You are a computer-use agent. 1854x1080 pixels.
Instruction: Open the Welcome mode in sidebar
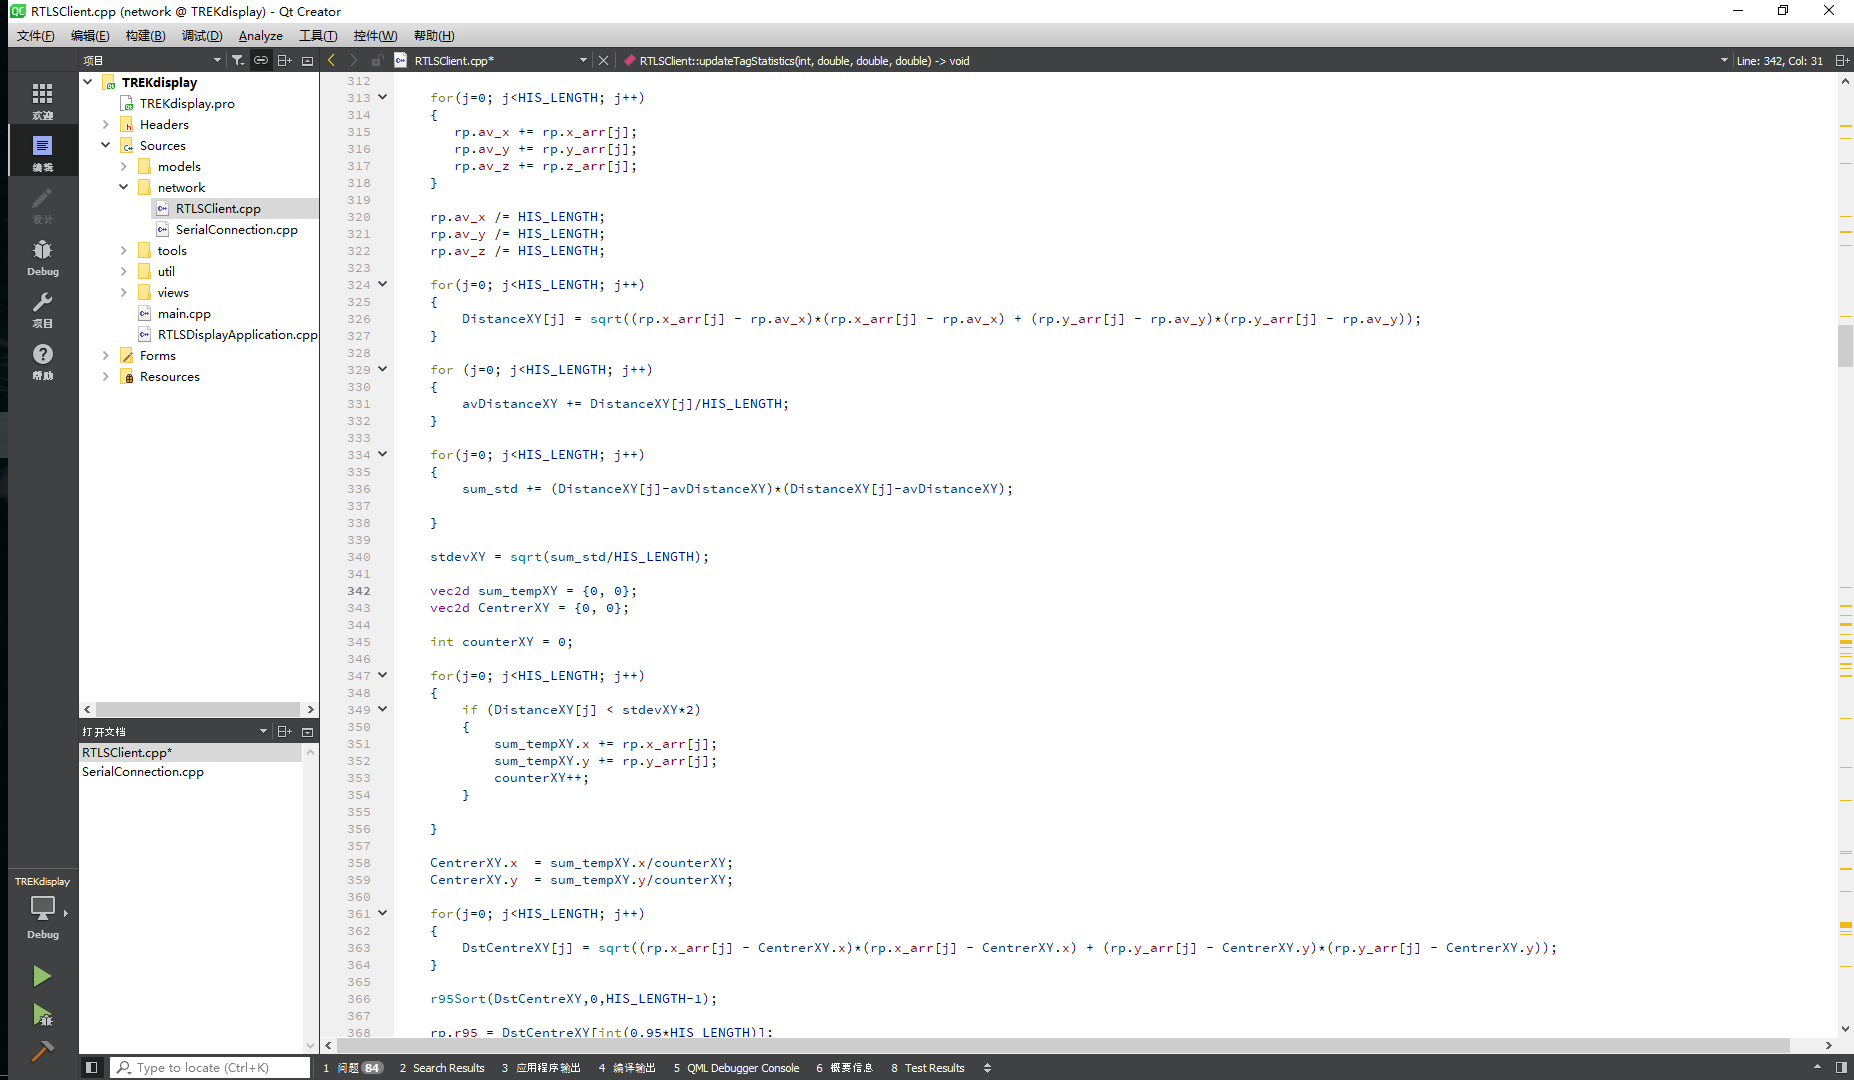tap(42, 99)
